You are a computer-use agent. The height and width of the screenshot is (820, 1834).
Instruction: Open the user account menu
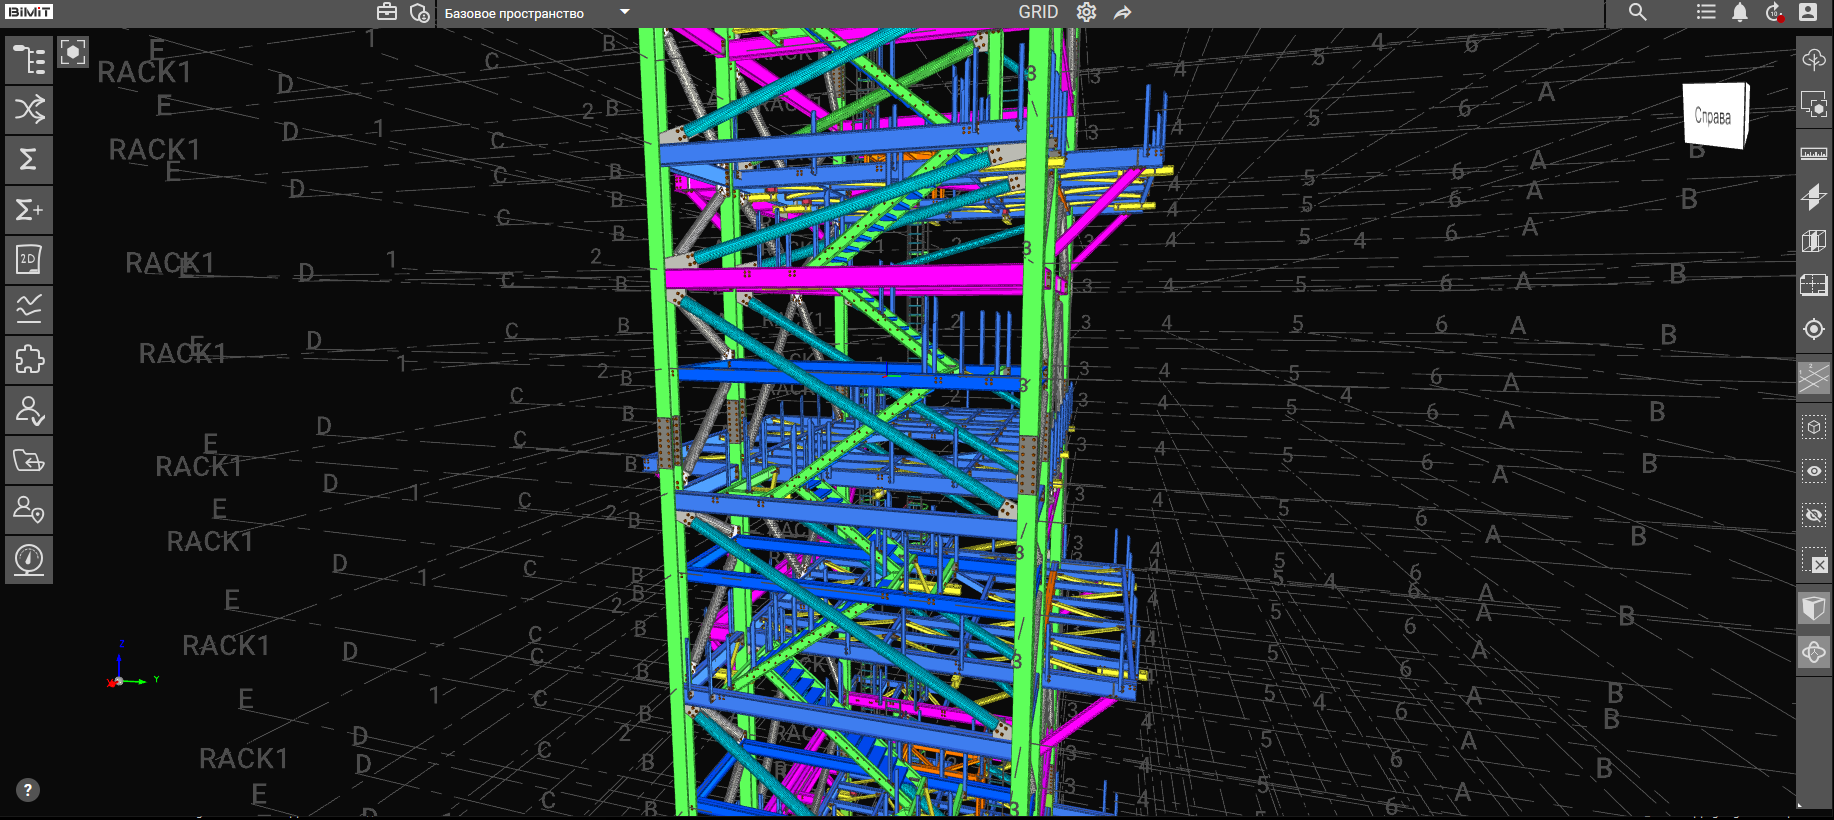coord(1807,12)
